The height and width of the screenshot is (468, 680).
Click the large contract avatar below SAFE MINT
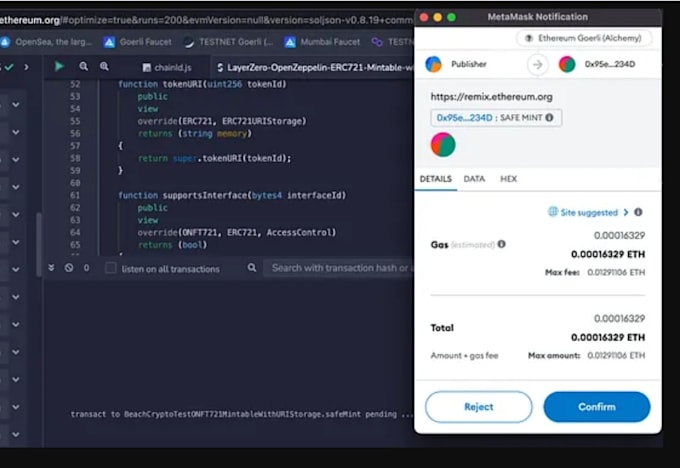pyautogui.click(x=443, y=144)
